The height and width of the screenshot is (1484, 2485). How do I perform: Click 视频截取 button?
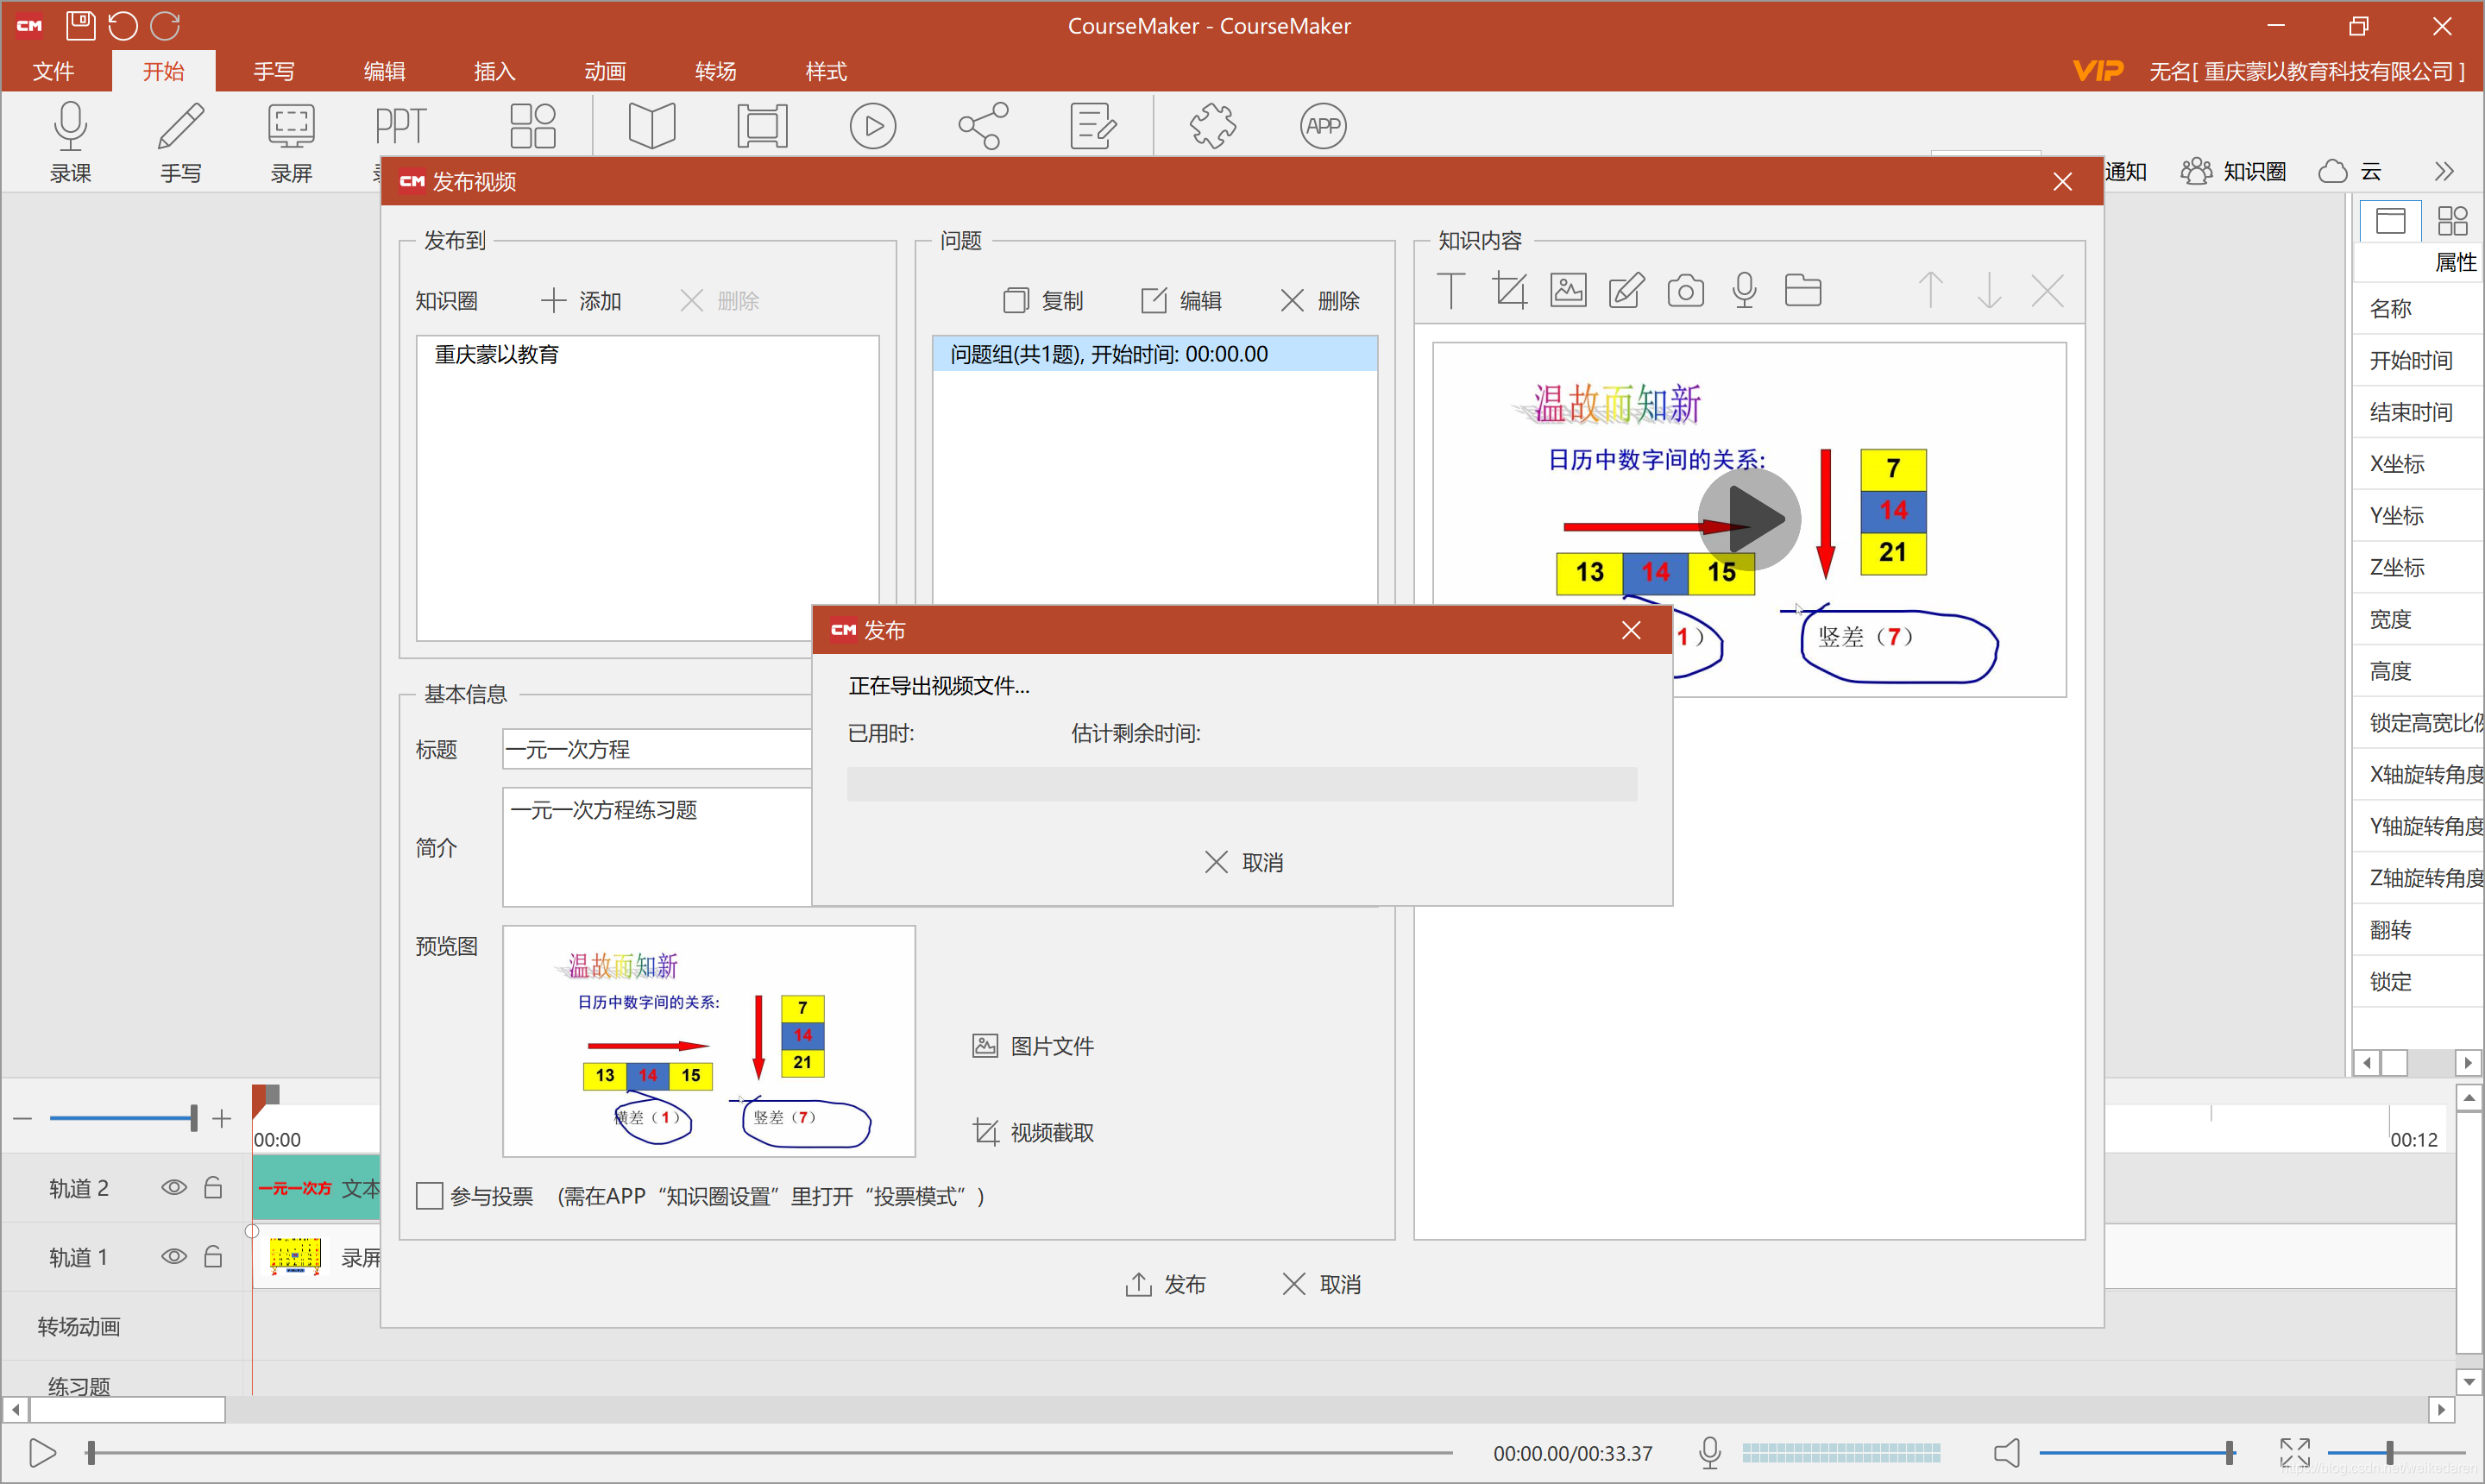pos(1033,1132)
